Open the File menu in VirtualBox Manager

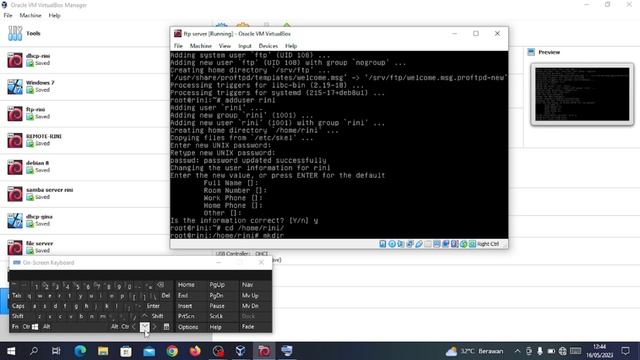[8, 16]
